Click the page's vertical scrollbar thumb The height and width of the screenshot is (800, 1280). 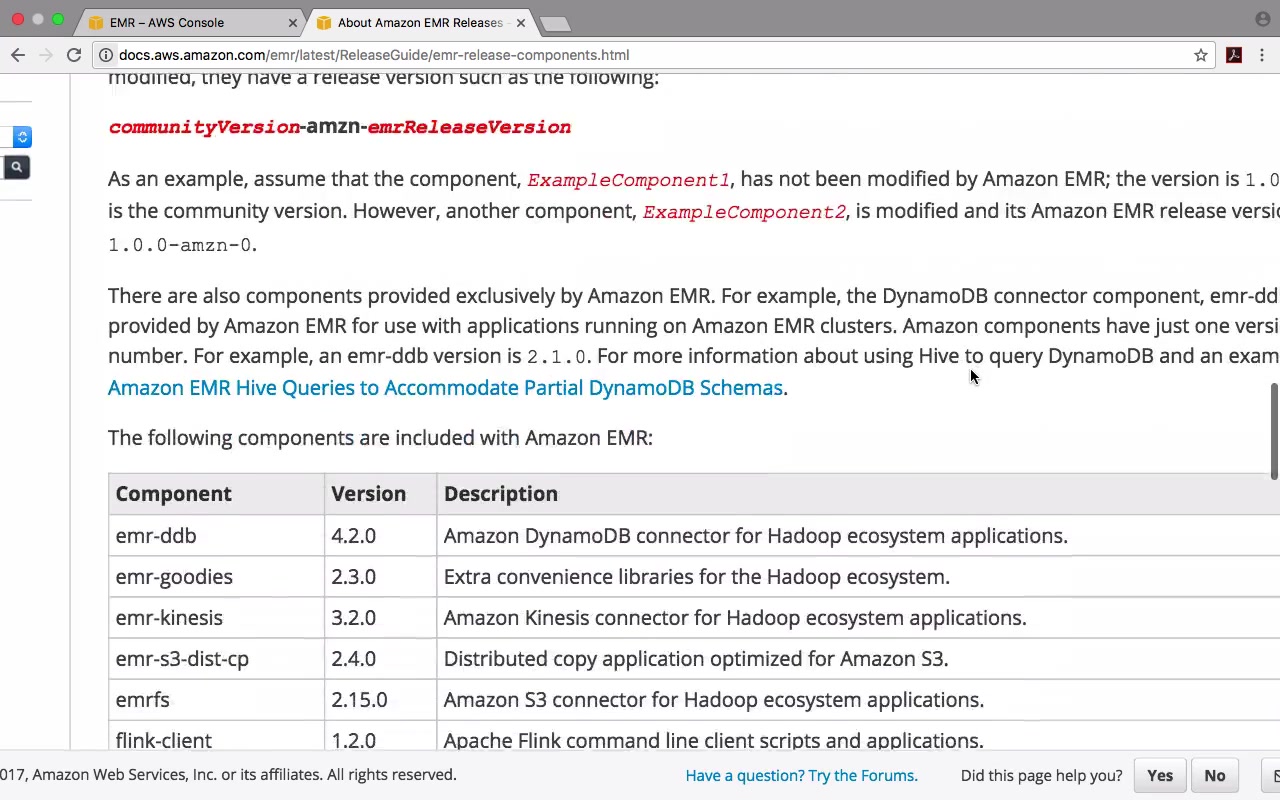pos(1274,430)
